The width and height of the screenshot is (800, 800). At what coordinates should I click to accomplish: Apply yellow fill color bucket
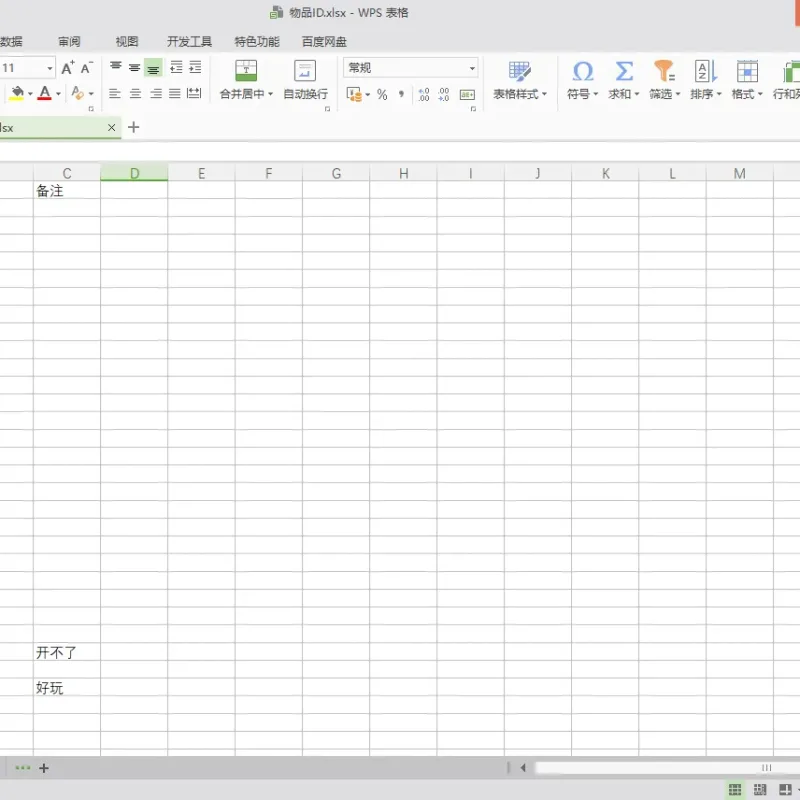(x=17, y=93)
